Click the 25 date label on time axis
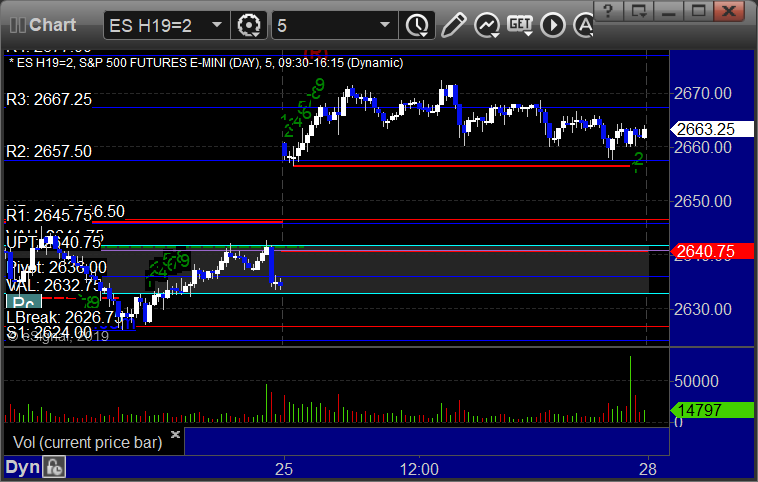 coord(284,469)
